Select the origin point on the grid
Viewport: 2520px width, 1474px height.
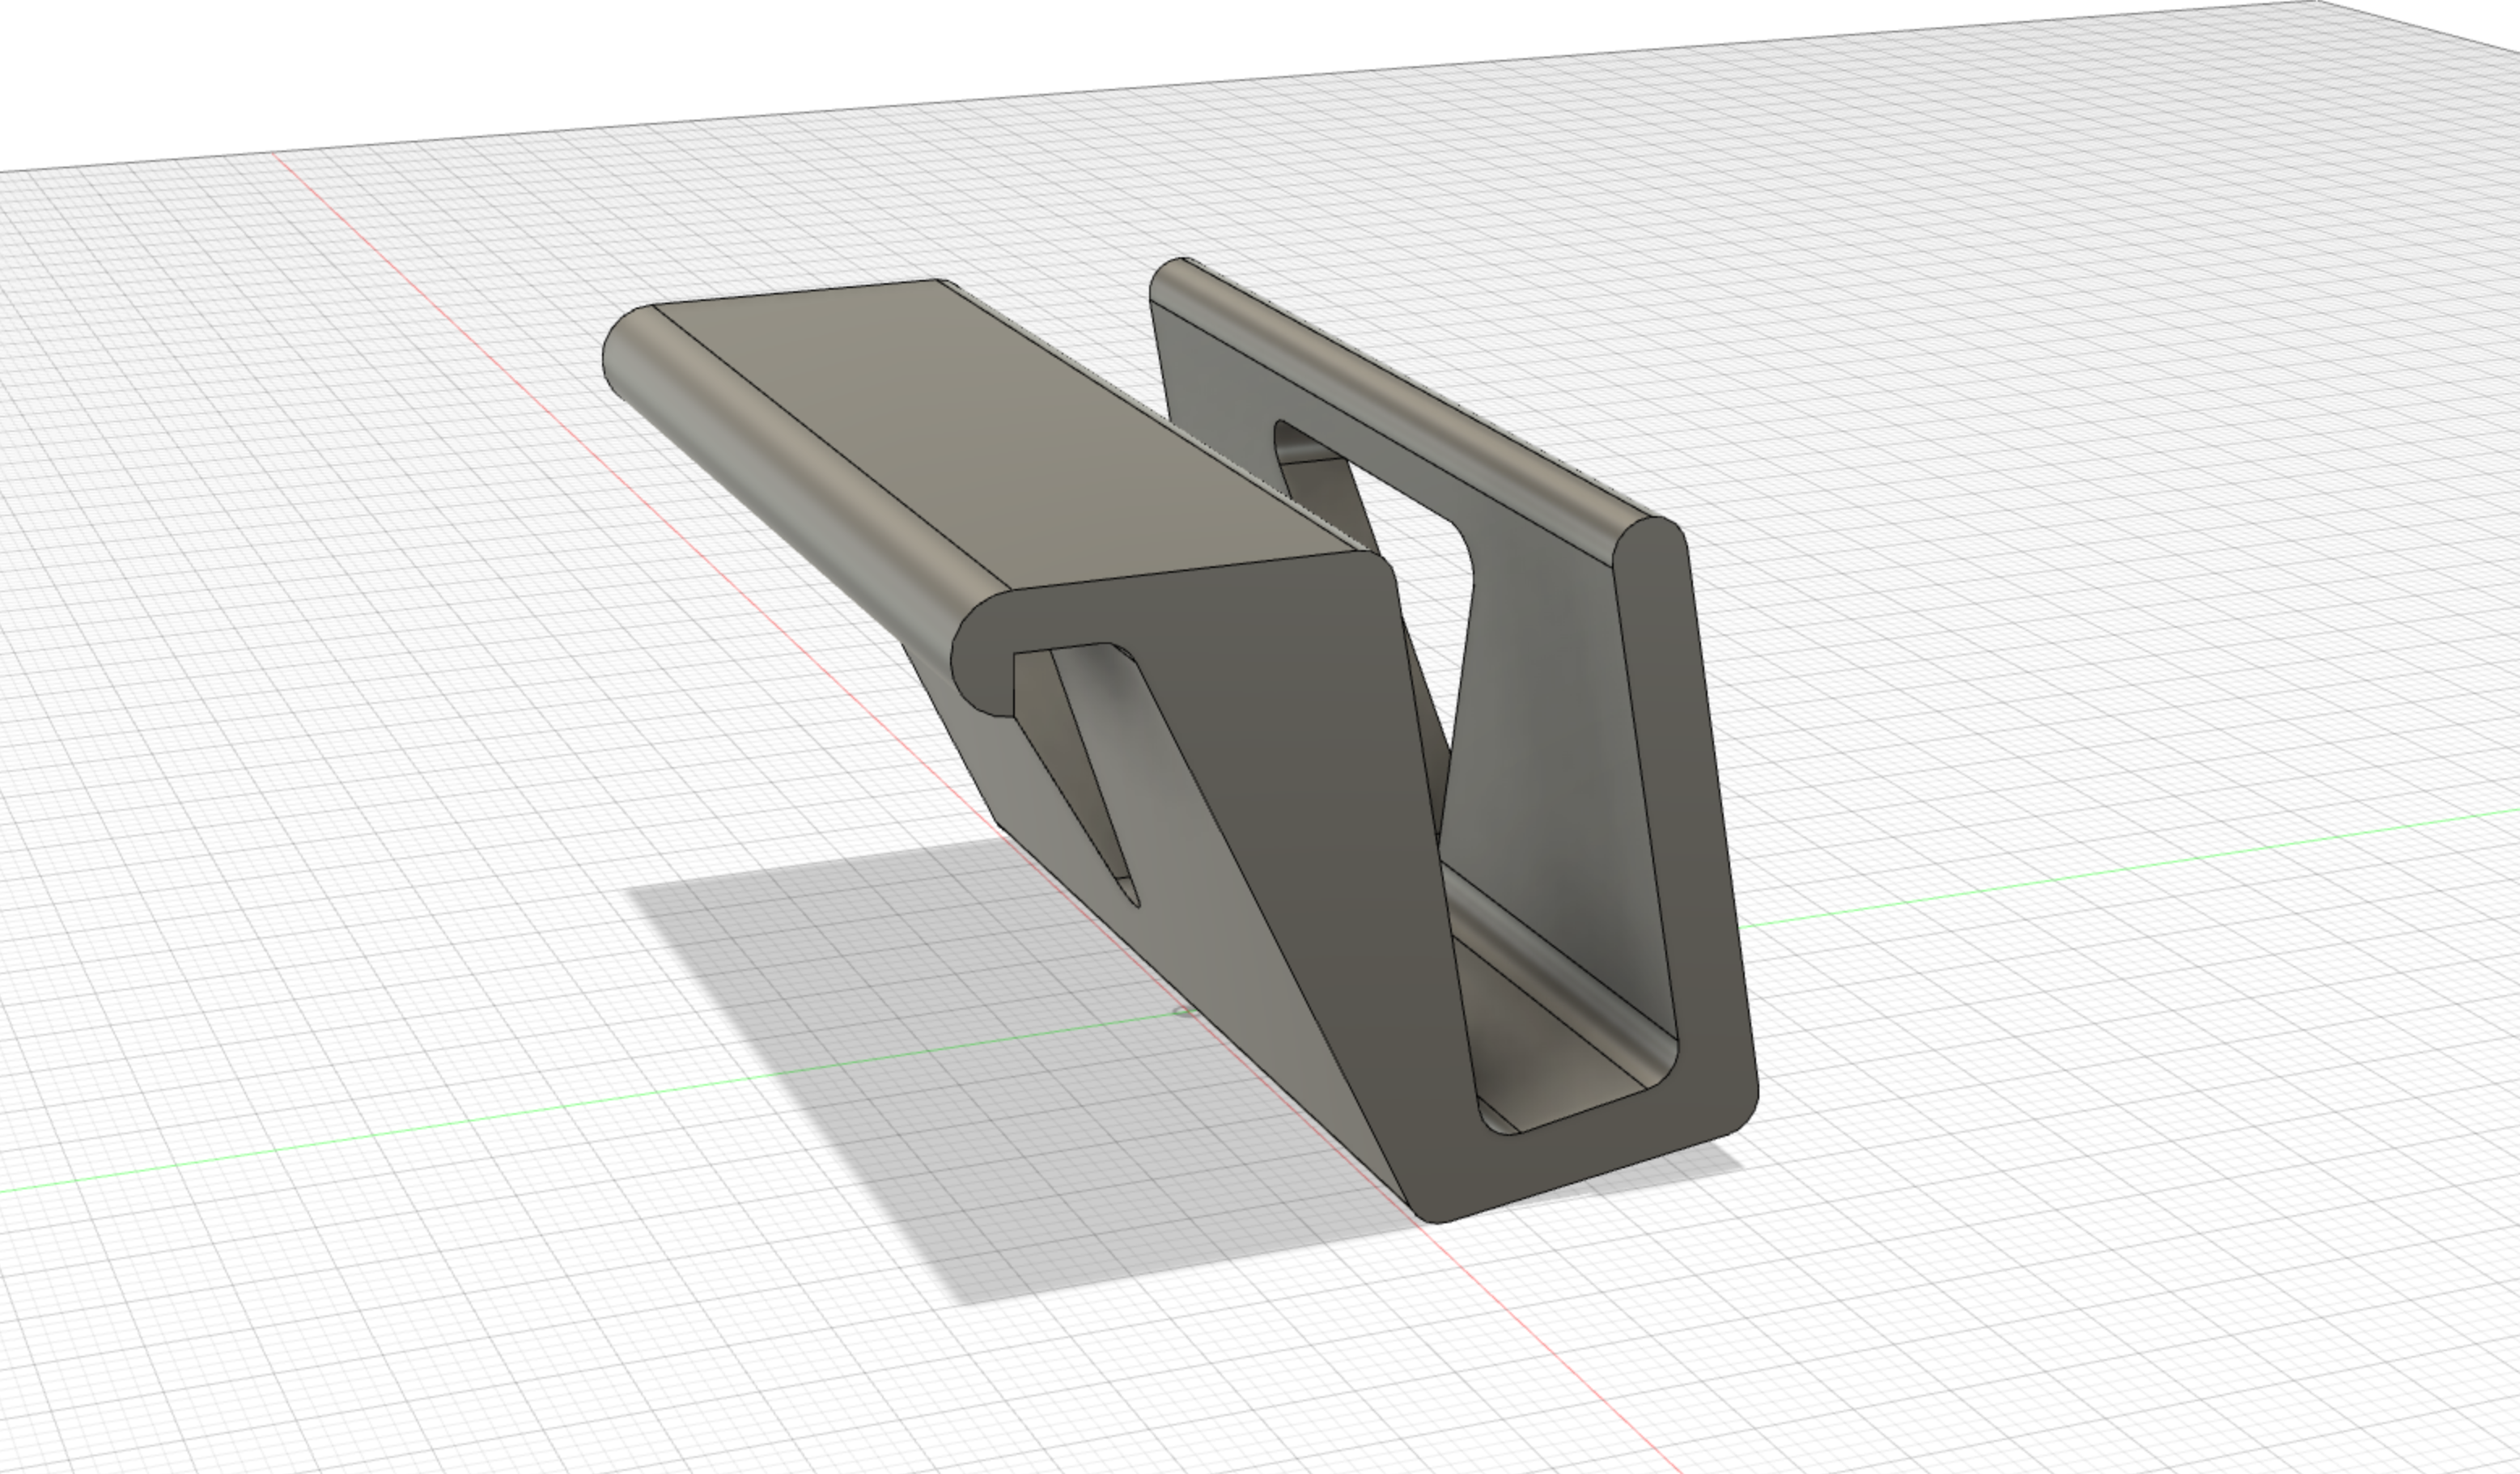coord(1183,1012)
